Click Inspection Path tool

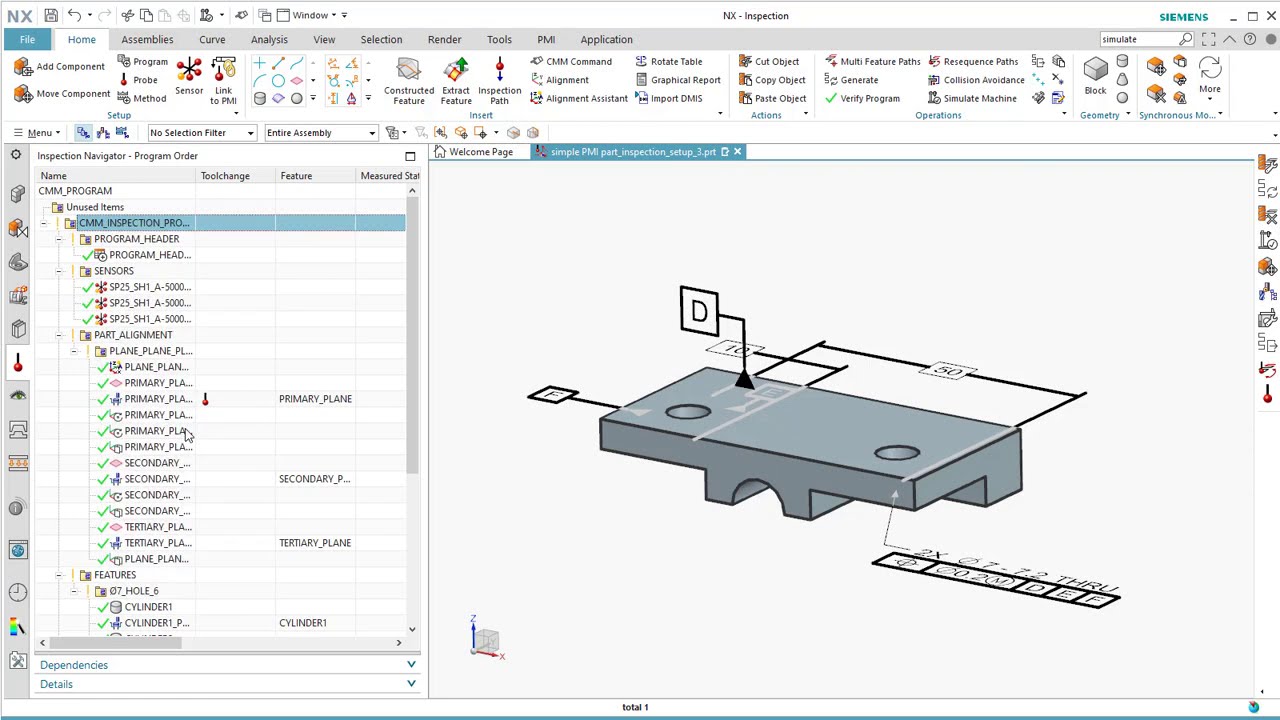pyautogui.click(x=499, y=81)
